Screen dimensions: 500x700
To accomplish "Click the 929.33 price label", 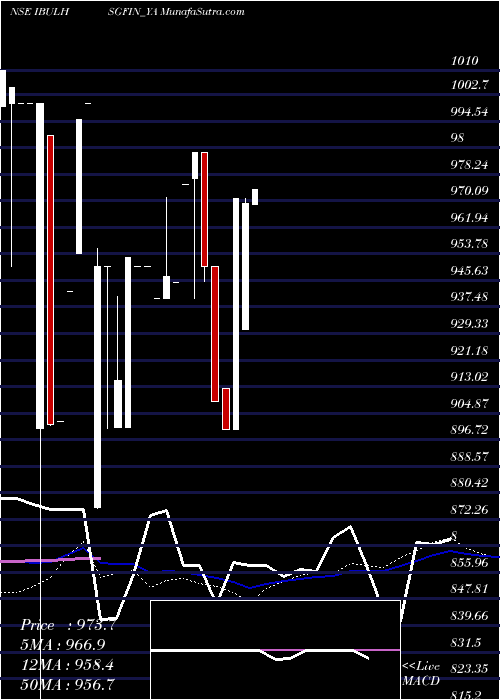I will point(469,324).
